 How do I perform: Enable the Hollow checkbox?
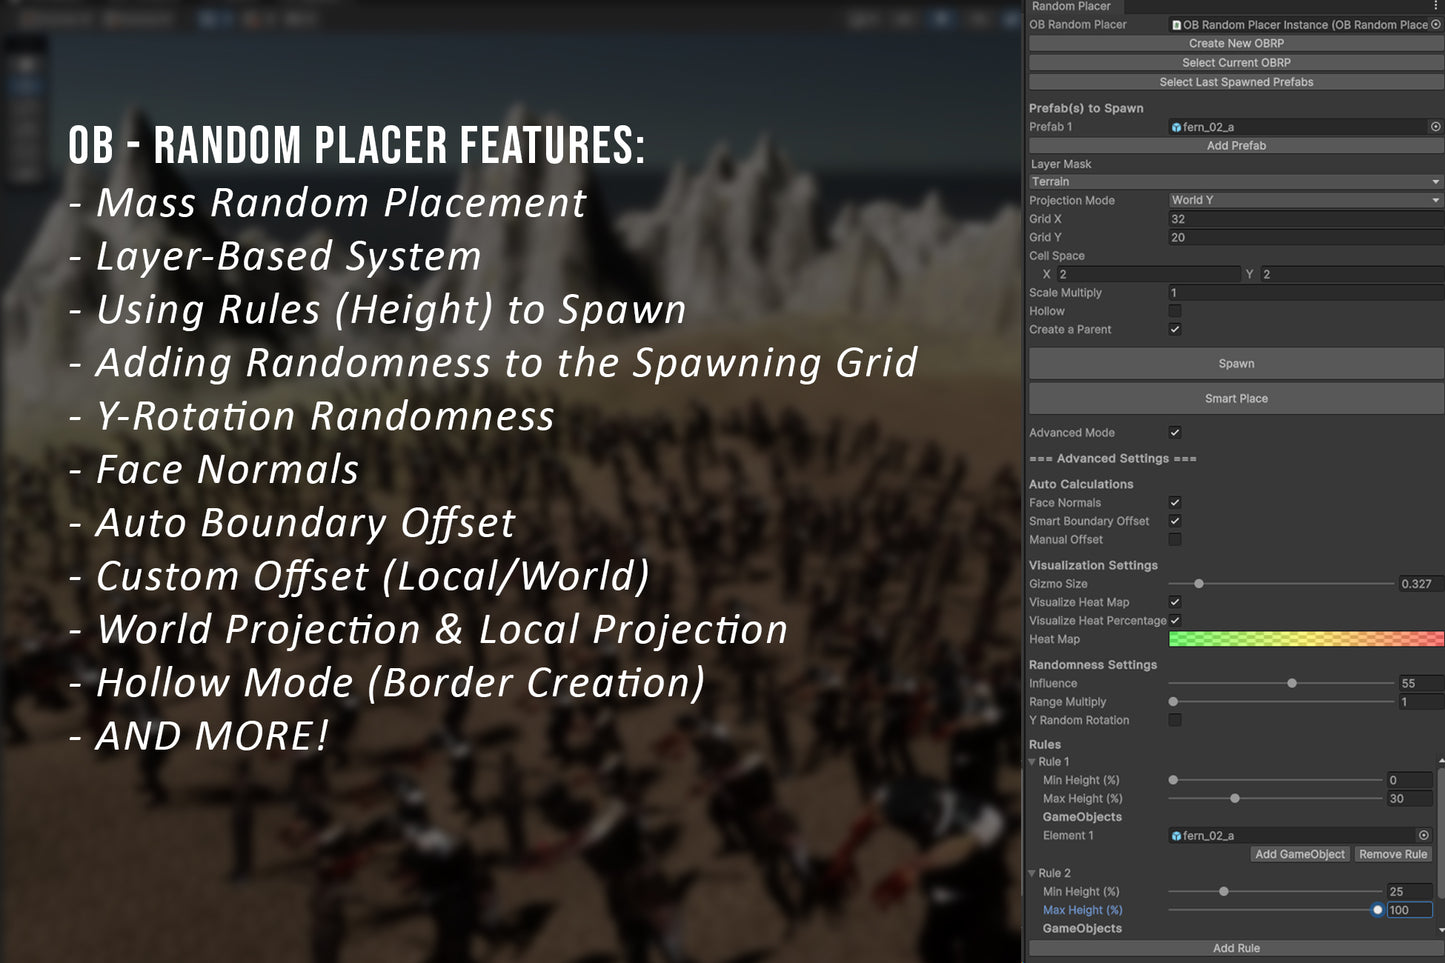click(1175, 311)
